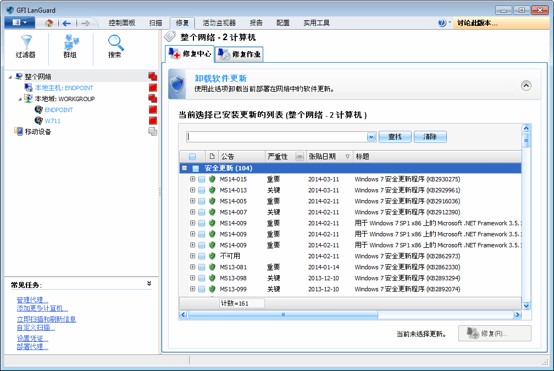Click the vertical scrollbar down arrow

point(526,306)
